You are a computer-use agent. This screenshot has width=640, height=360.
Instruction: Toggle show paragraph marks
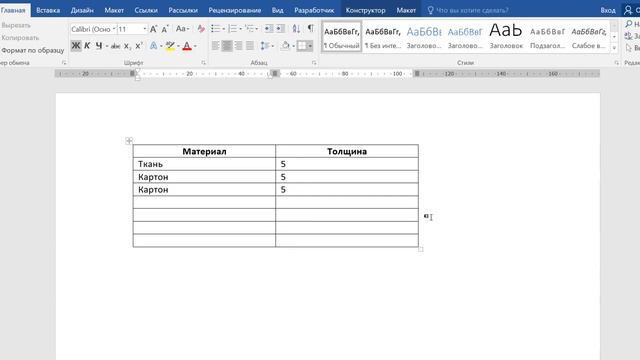point(311,29)
